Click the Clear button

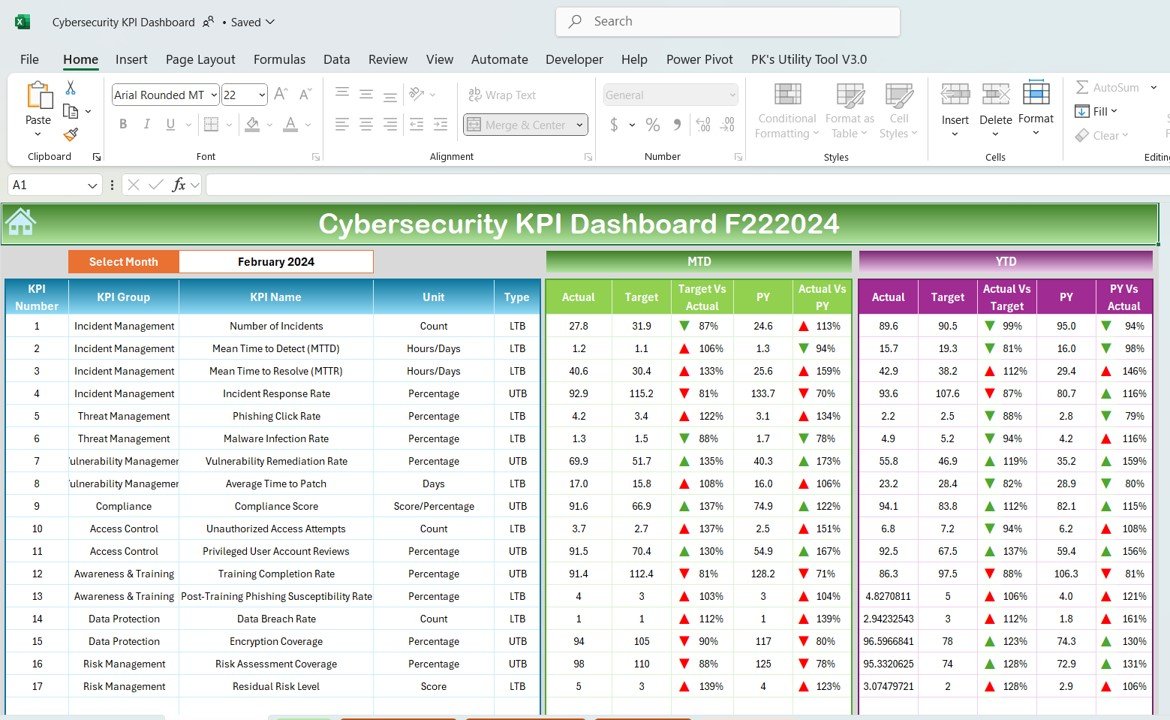[x=1101, y=135]
